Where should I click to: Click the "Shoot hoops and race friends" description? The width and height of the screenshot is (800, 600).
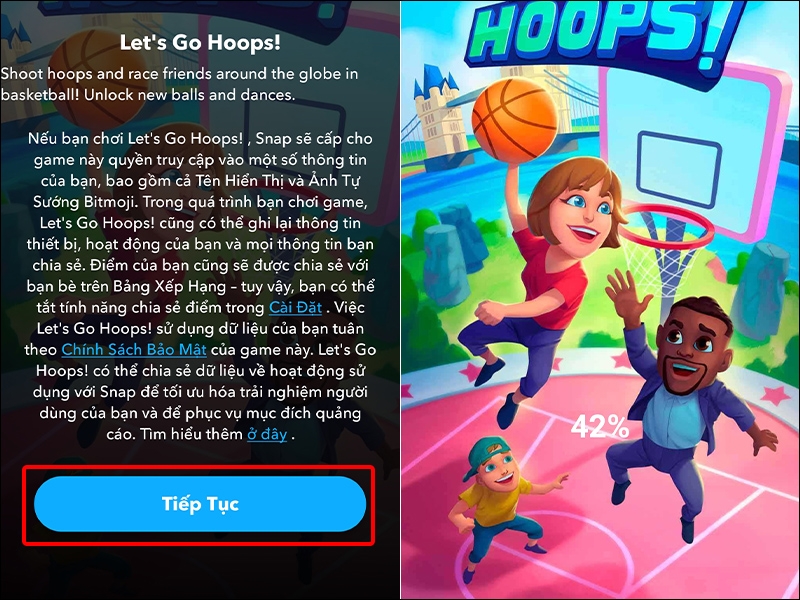click(179, 84)
